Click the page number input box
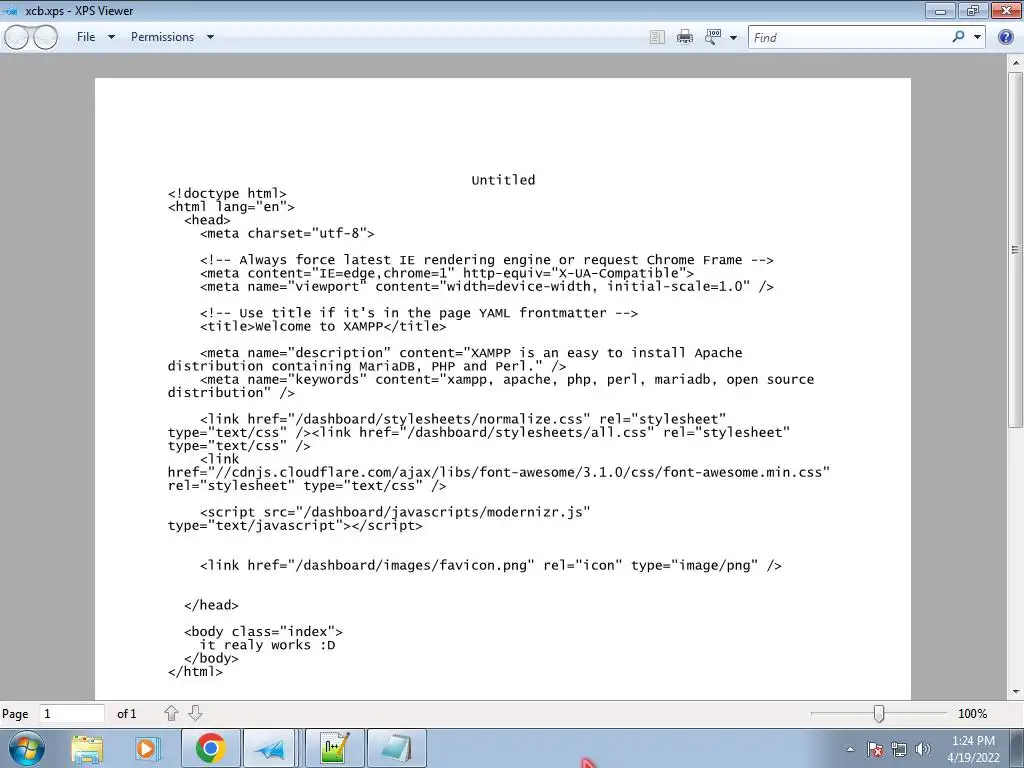The image size is (1024, 768). point(72,714)
